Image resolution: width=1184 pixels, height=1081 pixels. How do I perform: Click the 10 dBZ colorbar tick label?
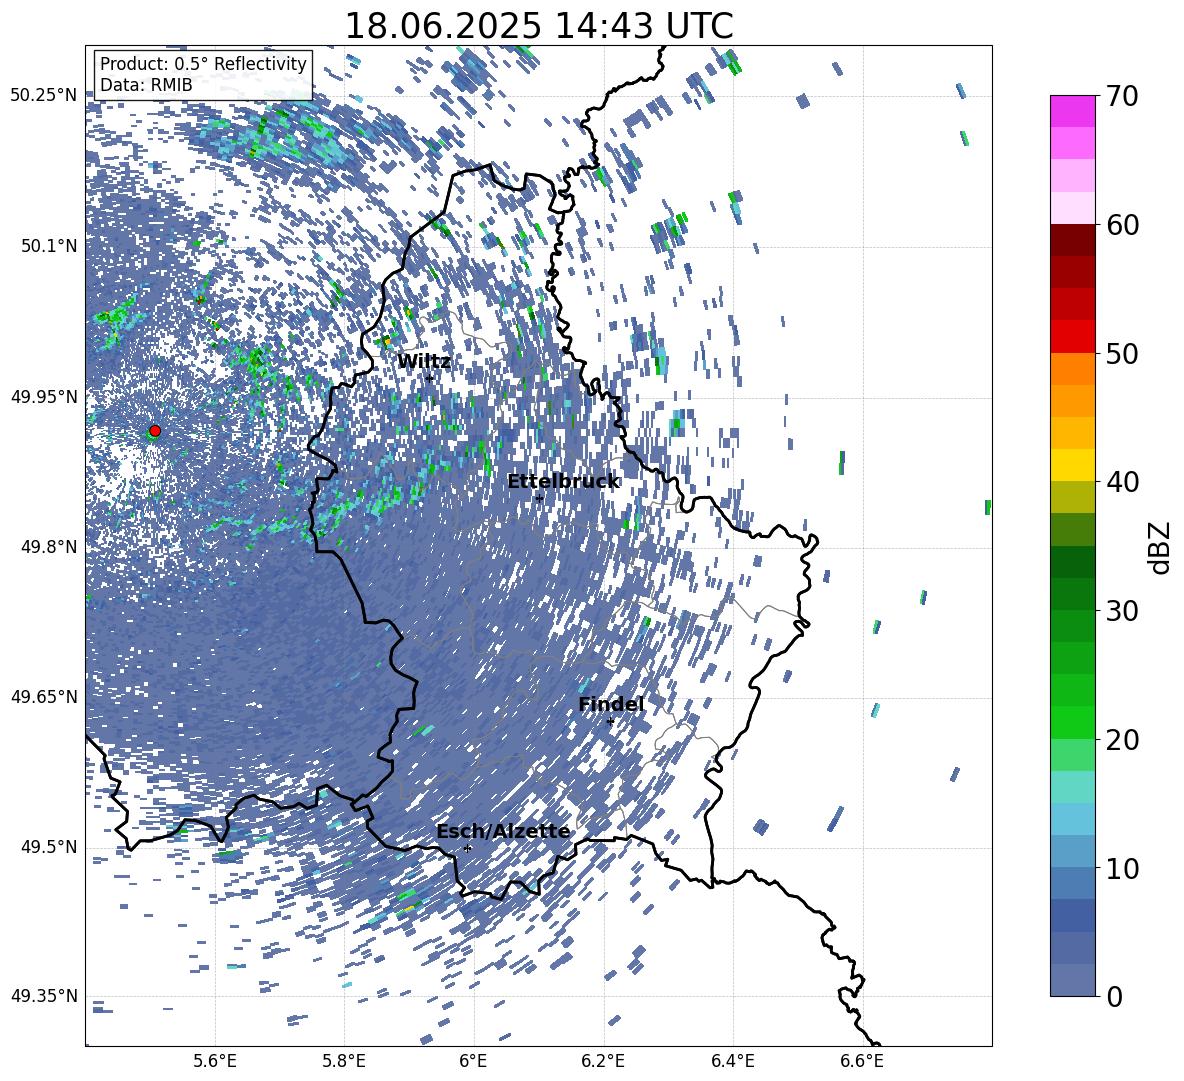[1122, 869]
